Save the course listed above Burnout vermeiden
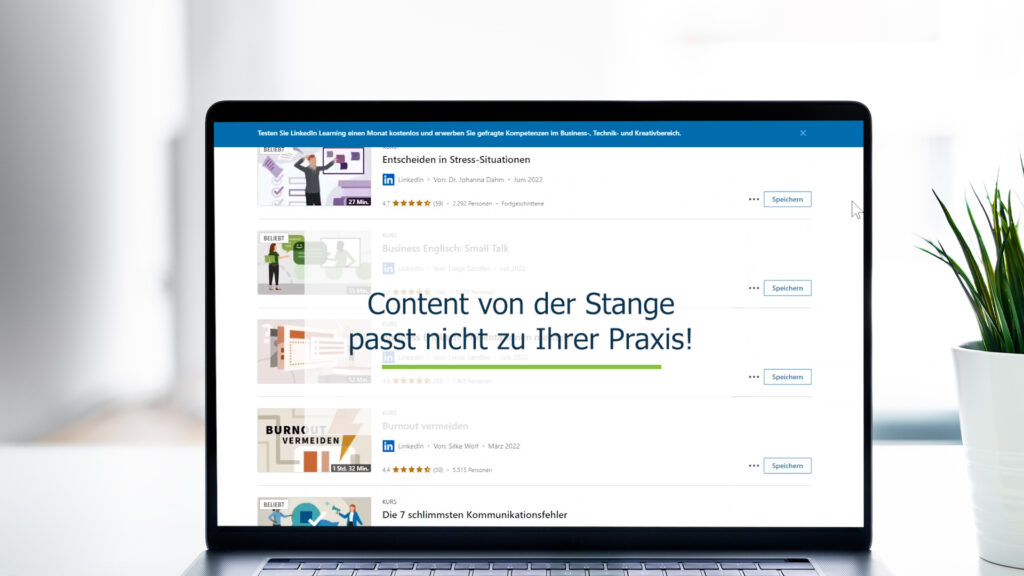Viewport: 1024px width, 576px height. (x=787, y=377)
